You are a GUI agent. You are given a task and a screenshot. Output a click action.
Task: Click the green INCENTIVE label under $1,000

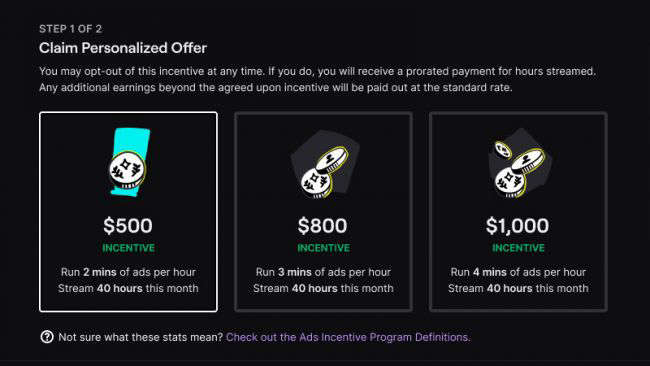pos(518,248)
